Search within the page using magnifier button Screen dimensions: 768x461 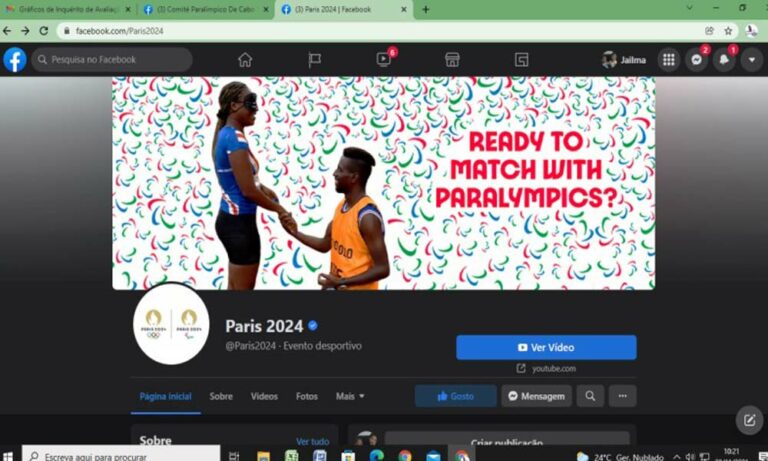590,396
